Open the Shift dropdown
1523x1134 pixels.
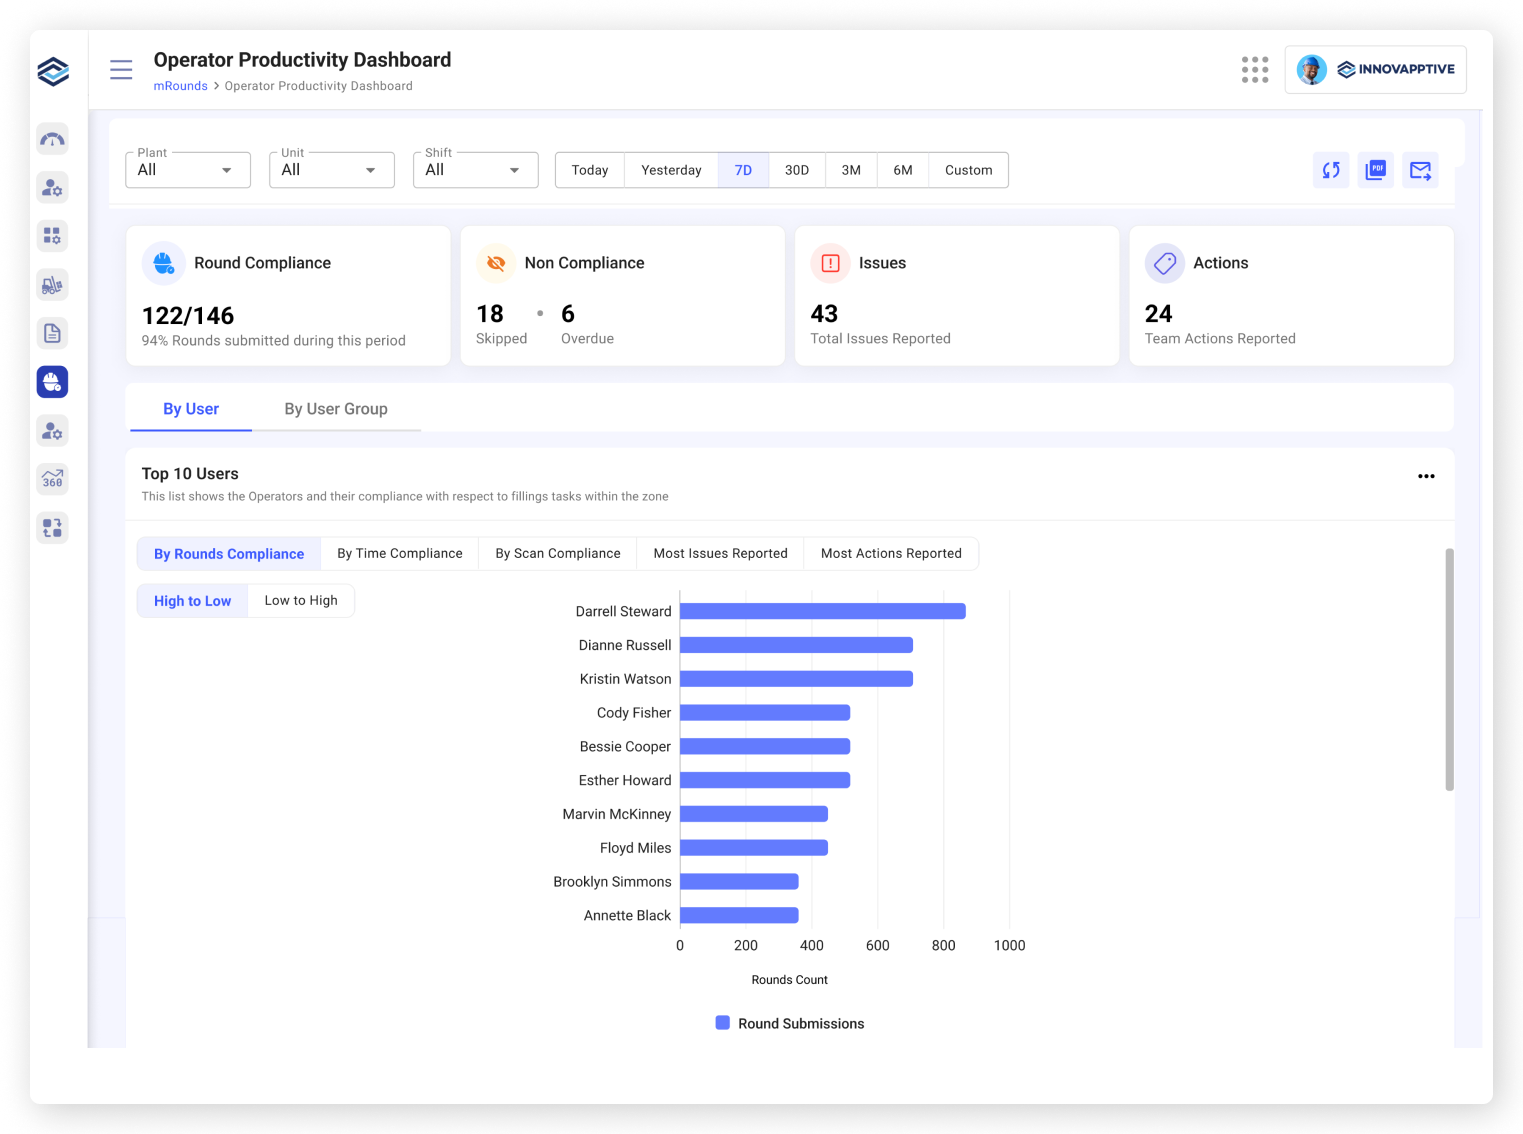pyautogui.click(x=475, y=170)
